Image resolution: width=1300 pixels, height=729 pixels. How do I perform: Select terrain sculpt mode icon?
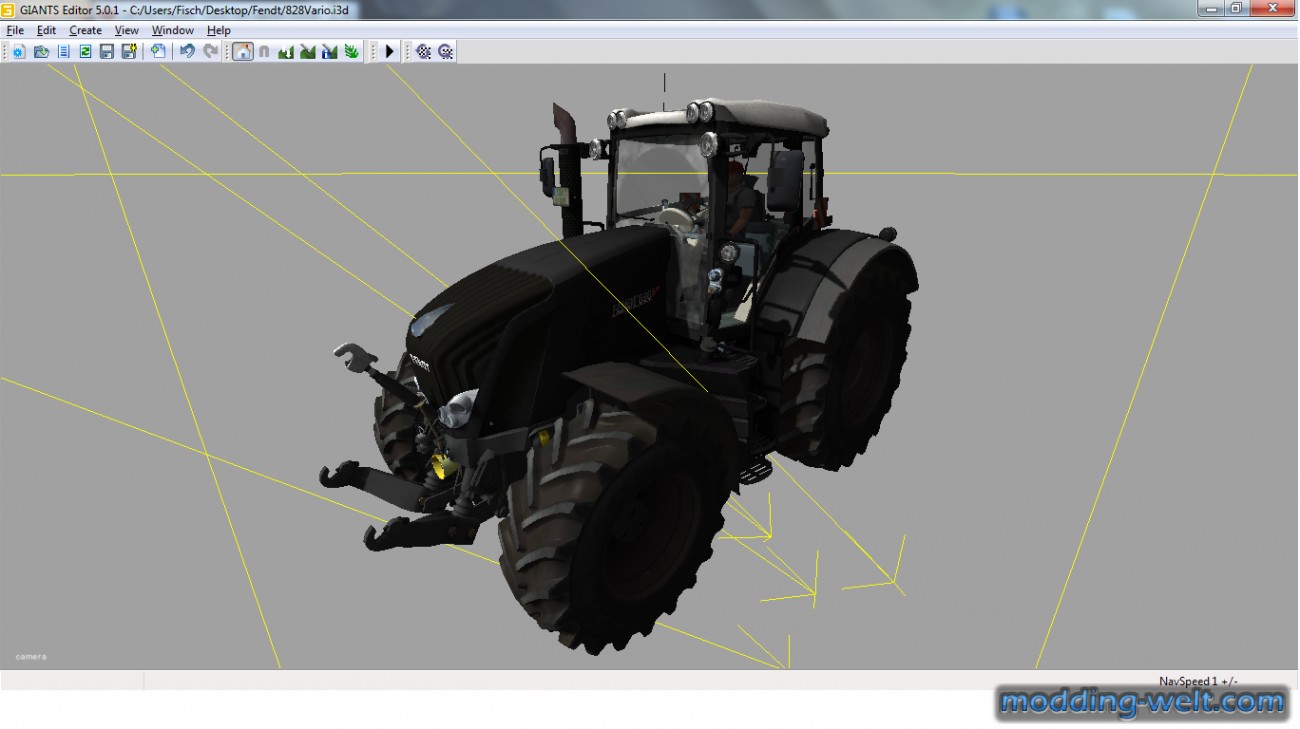tap(286, 51)
